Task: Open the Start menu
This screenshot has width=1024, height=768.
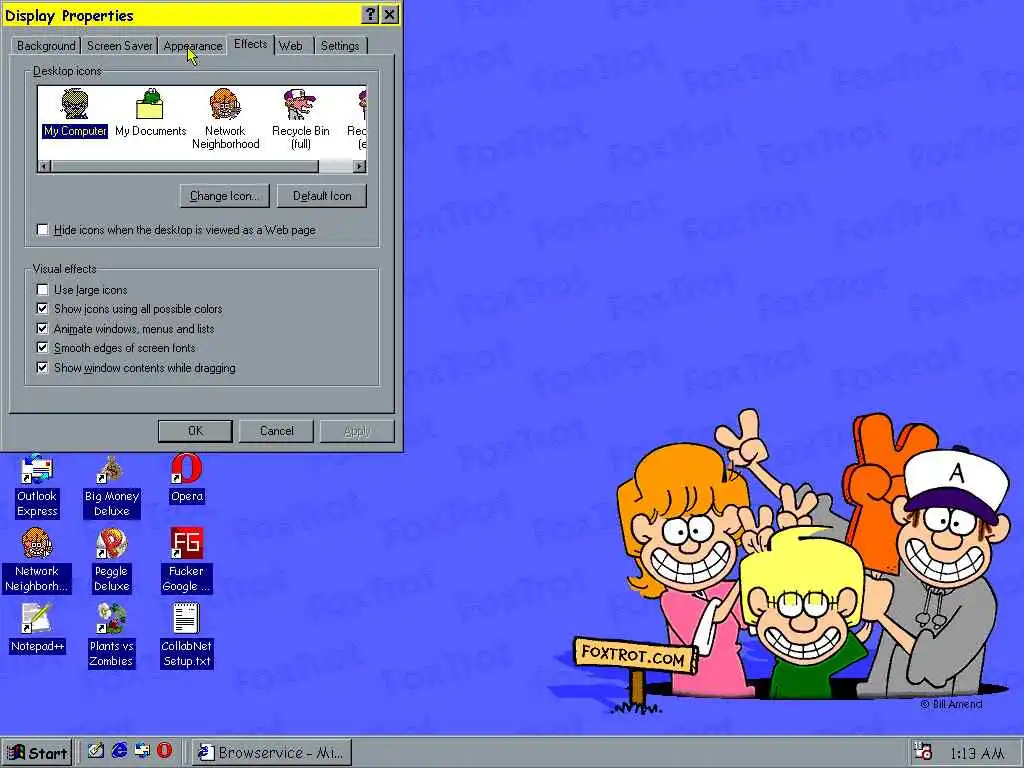Action: 37,752
